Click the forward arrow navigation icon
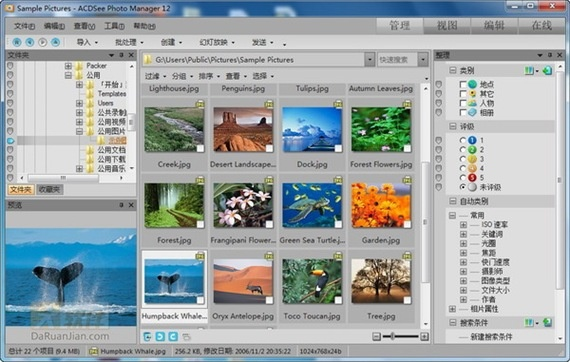 [42, 42]
